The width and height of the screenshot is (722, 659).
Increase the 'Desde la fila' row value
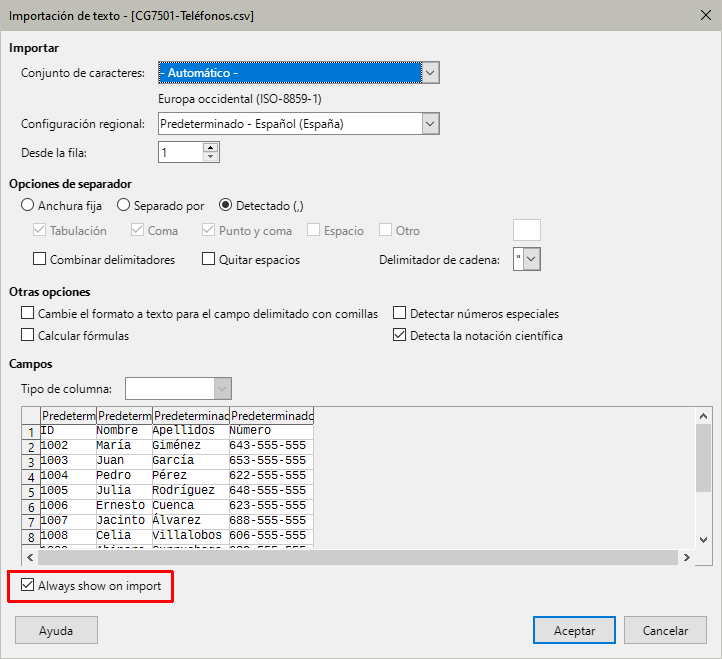[210, 147]
